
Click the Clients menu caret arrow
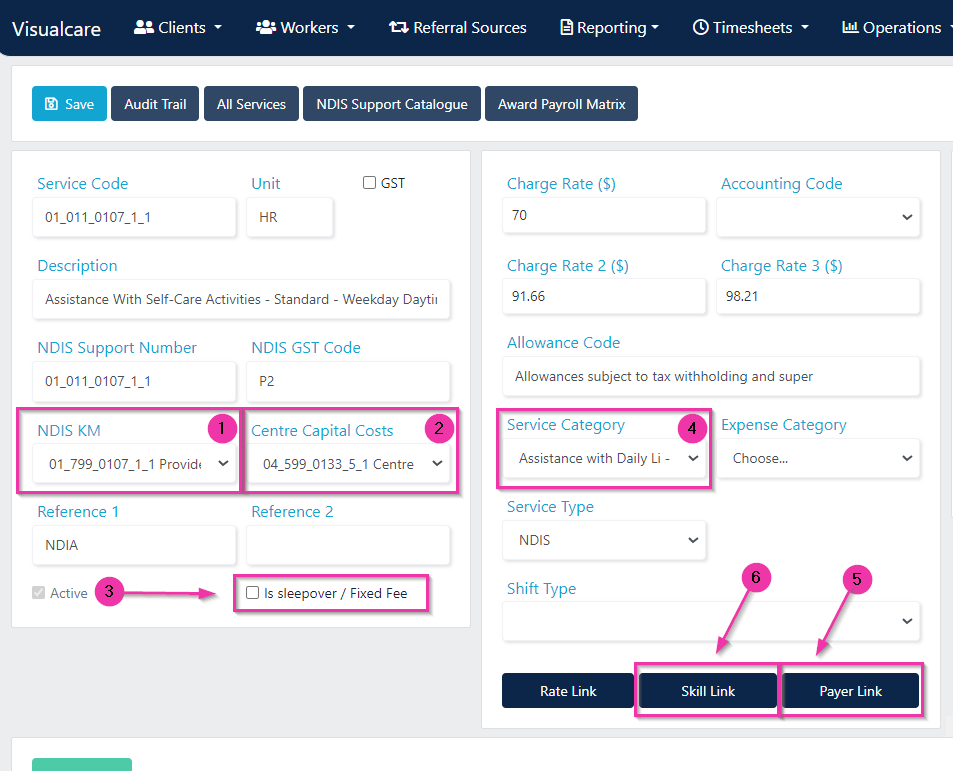point(218,28)
